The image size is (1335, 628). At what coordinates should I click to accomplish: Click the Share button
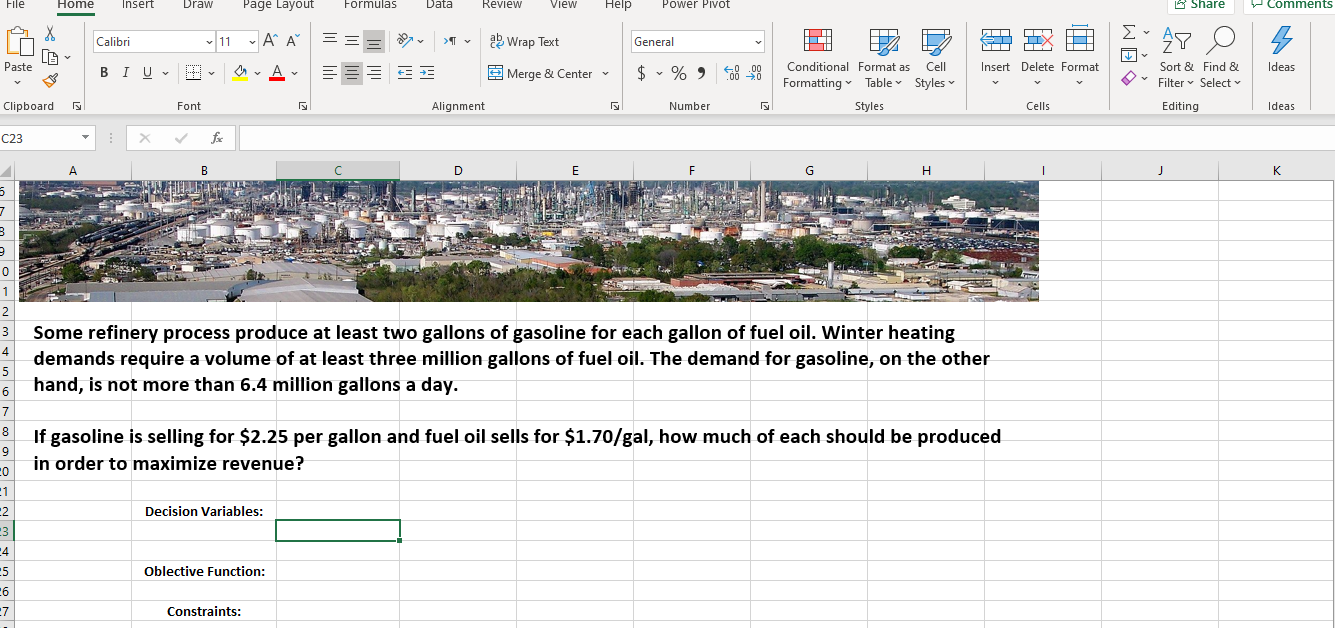tap(1200, 4)
